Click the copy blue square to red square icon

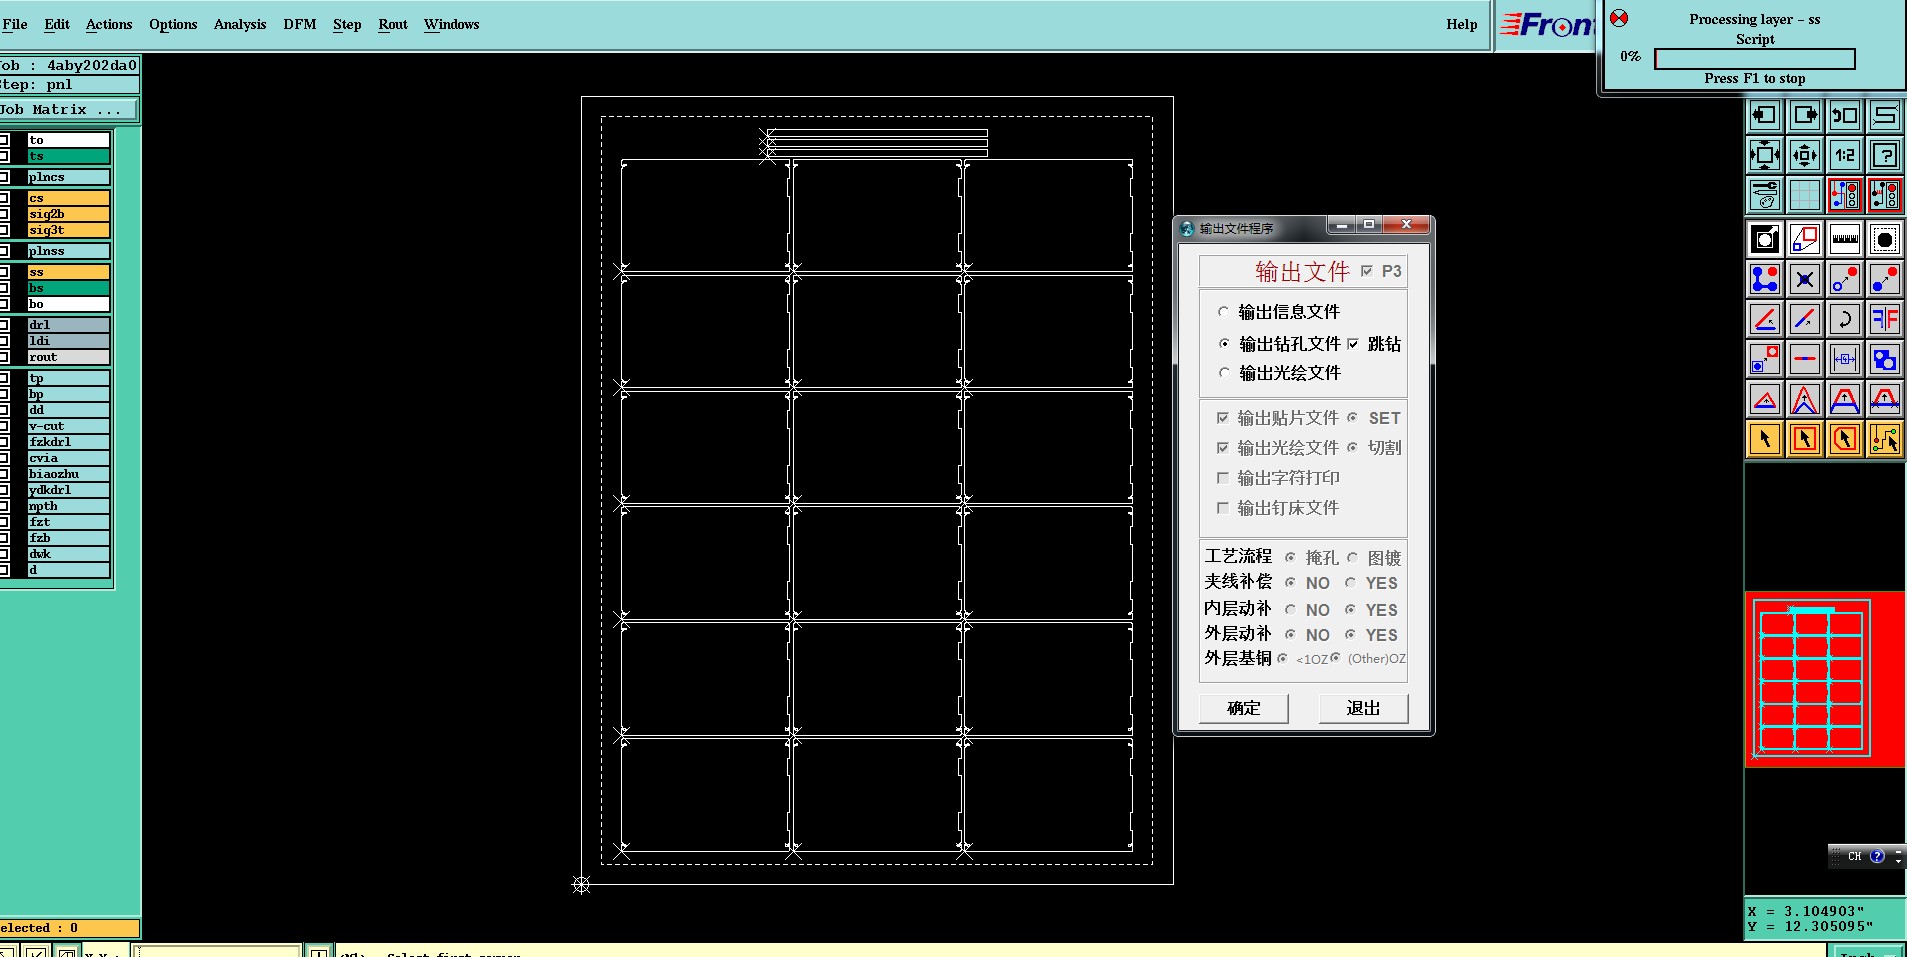click(1765, 359)
